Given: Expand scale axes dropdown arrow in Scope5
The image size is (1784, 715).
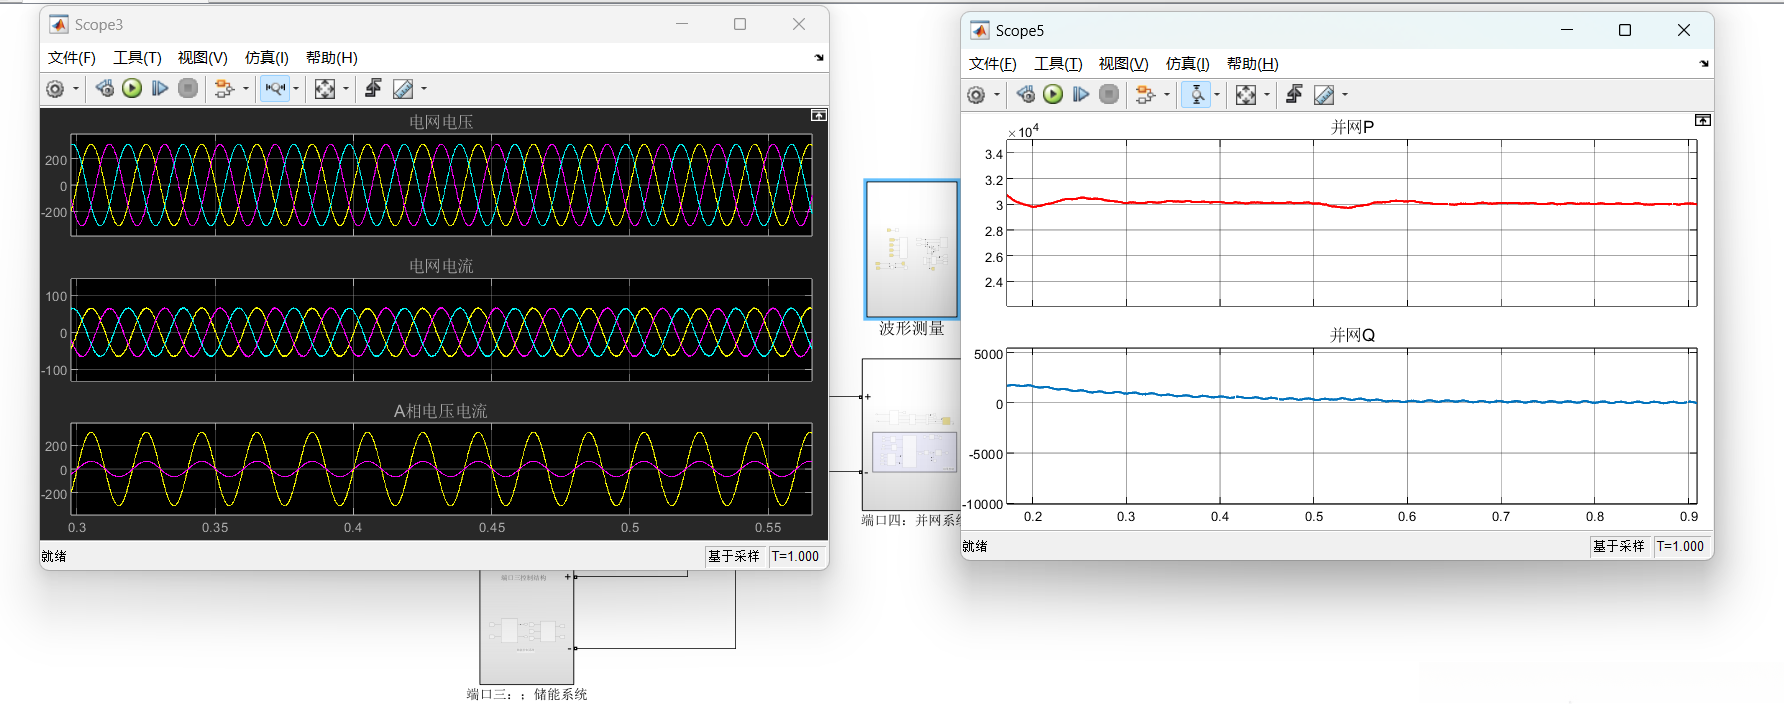Looking at the screenshot, I should (x=1267, y=95).
